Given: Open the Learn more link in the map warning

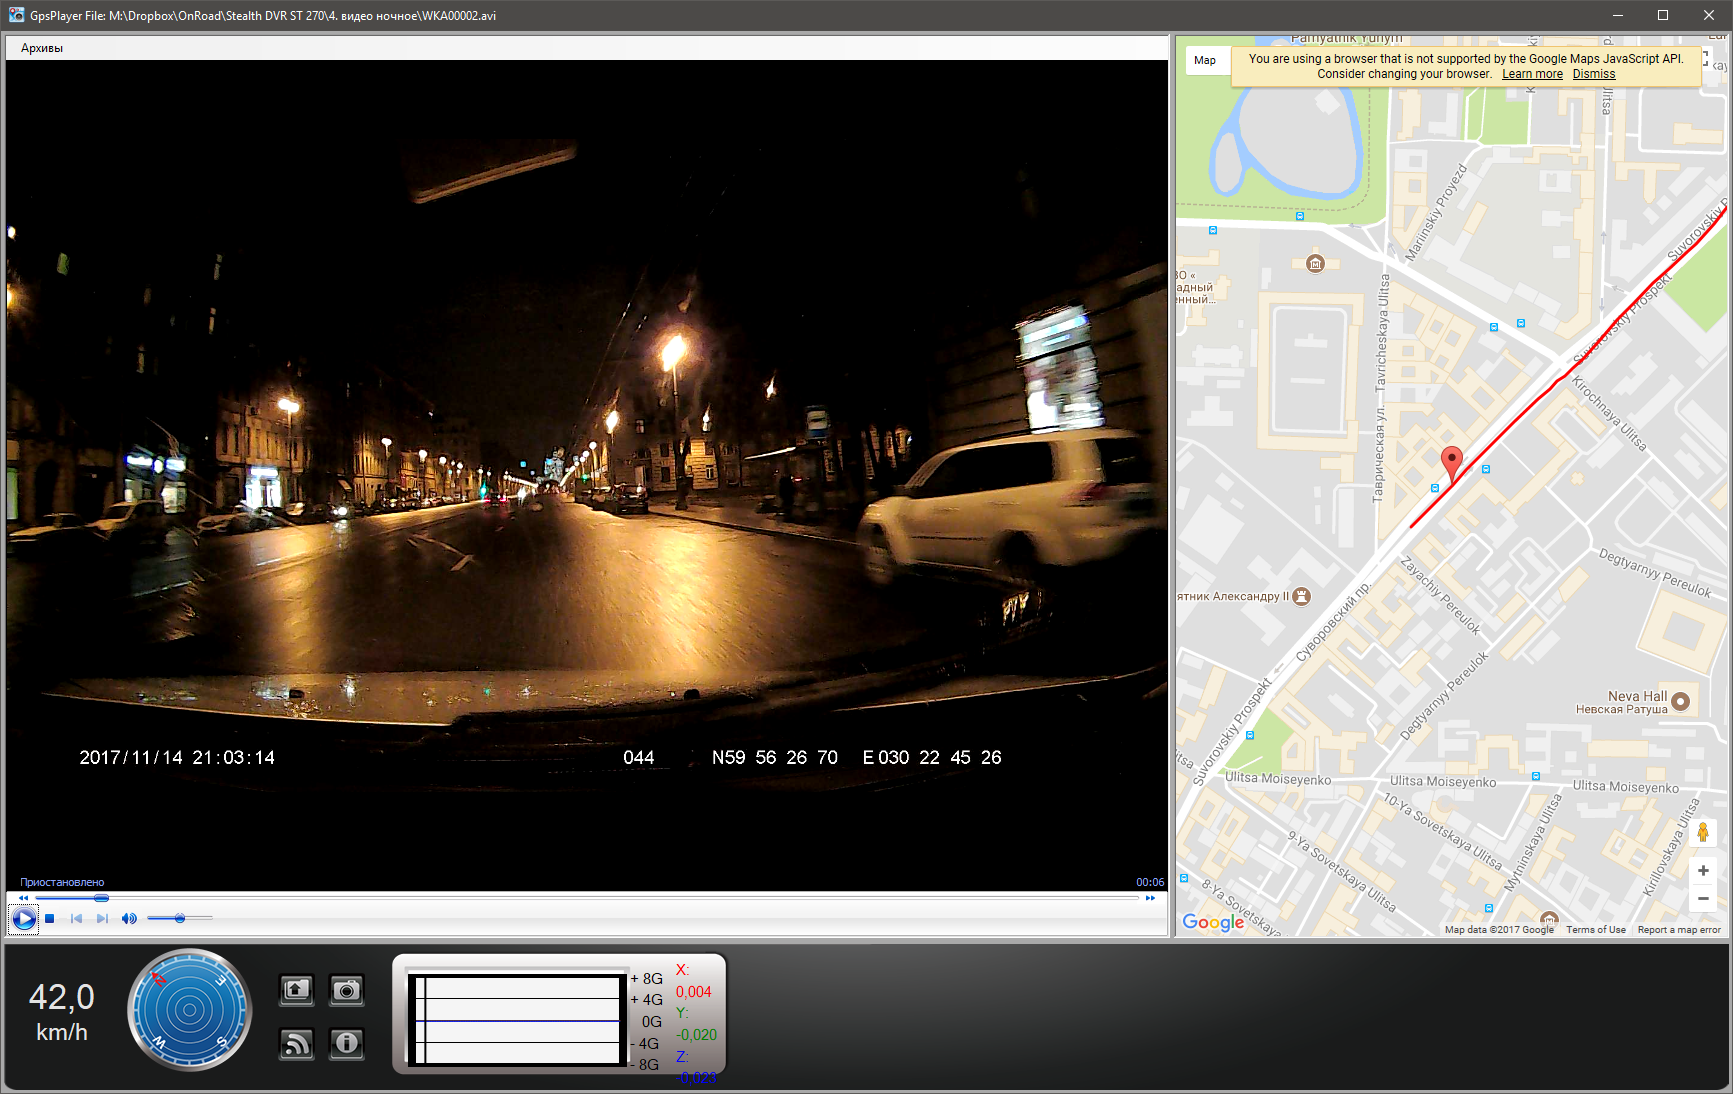Looking at the screenshot, I should [x=1532, y=74].
